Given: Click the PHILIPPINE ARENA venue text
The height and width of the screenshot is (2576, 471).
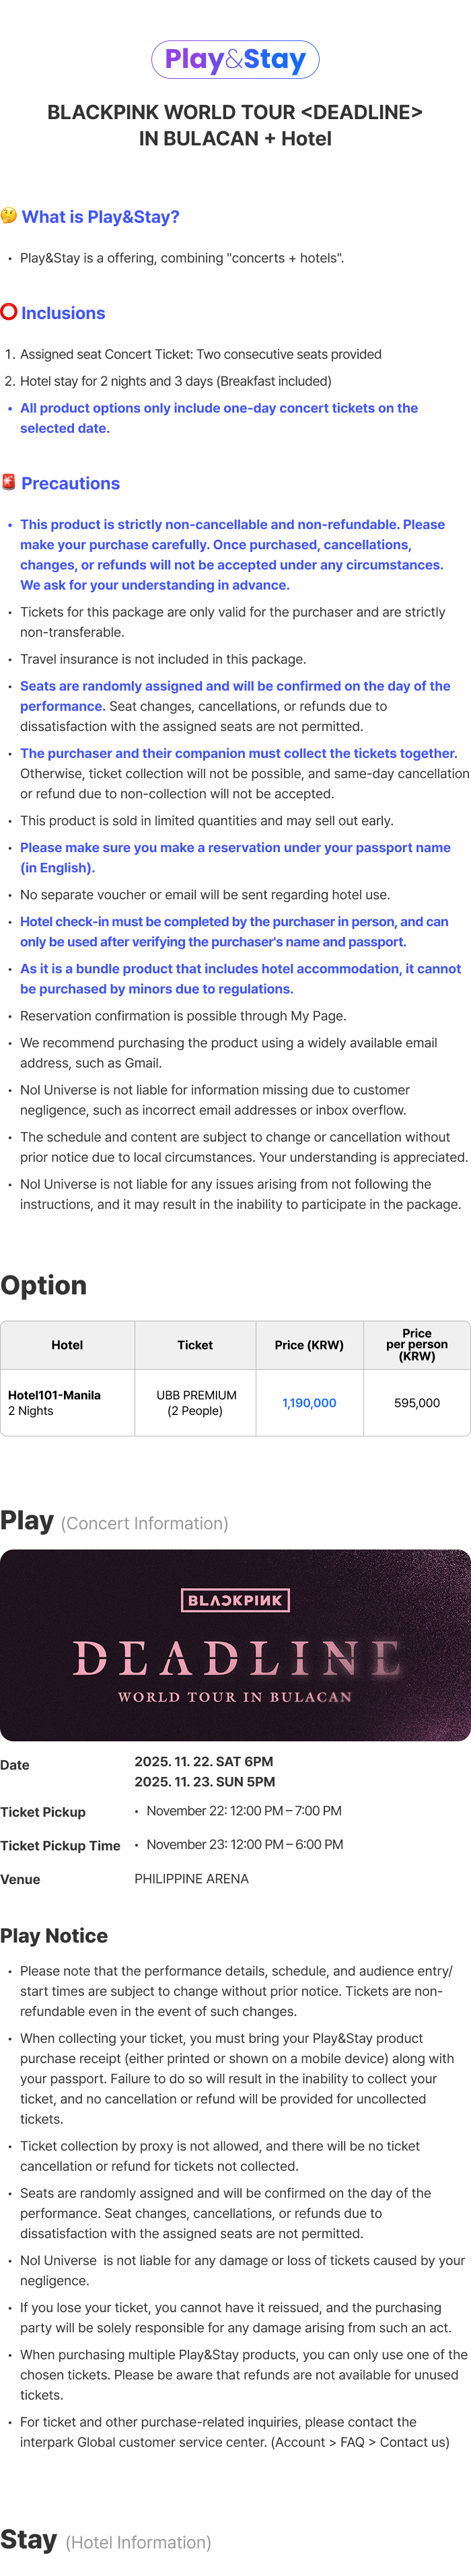Looking at the screenshot, I should pyautogui.click(x=192, y=1879).
